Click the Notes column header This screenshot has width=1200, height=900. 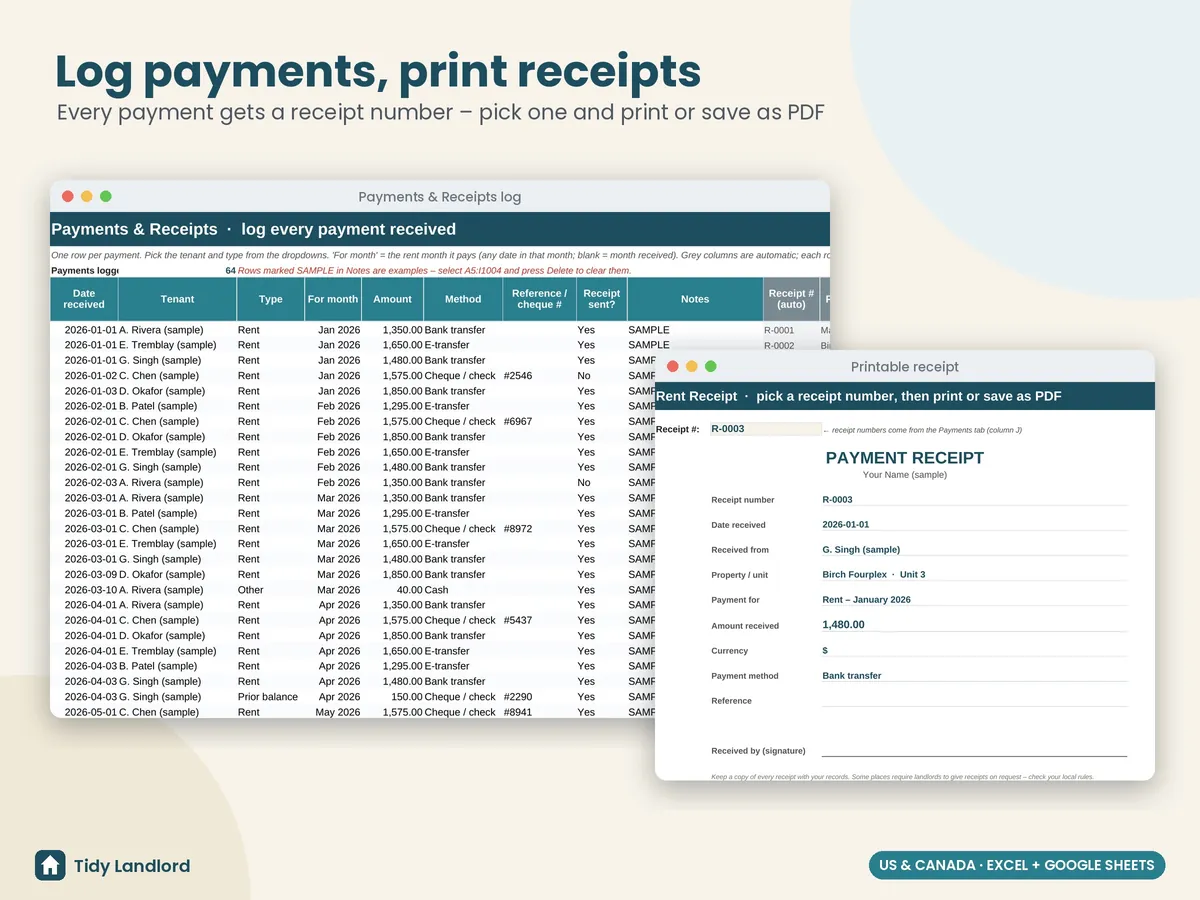pos(695,299)
